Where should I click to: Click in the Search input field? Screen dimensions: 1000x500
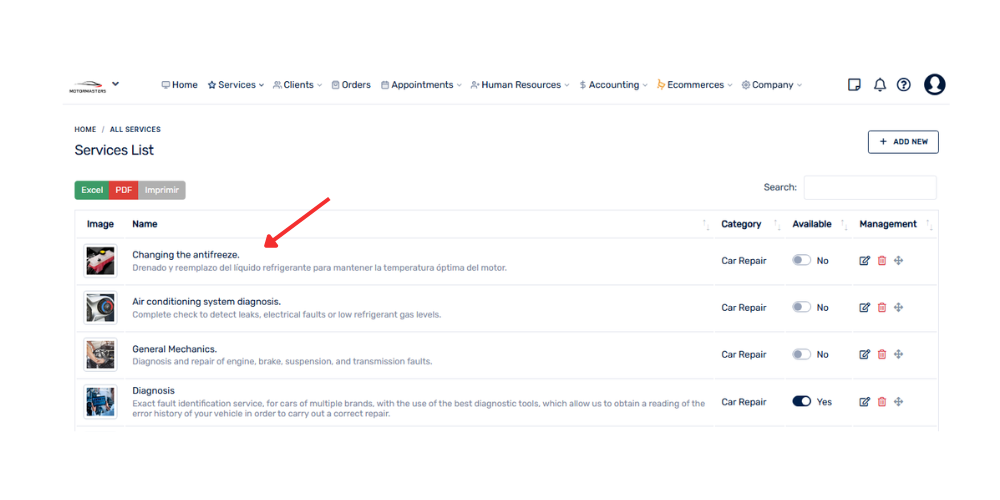[870, 188]
